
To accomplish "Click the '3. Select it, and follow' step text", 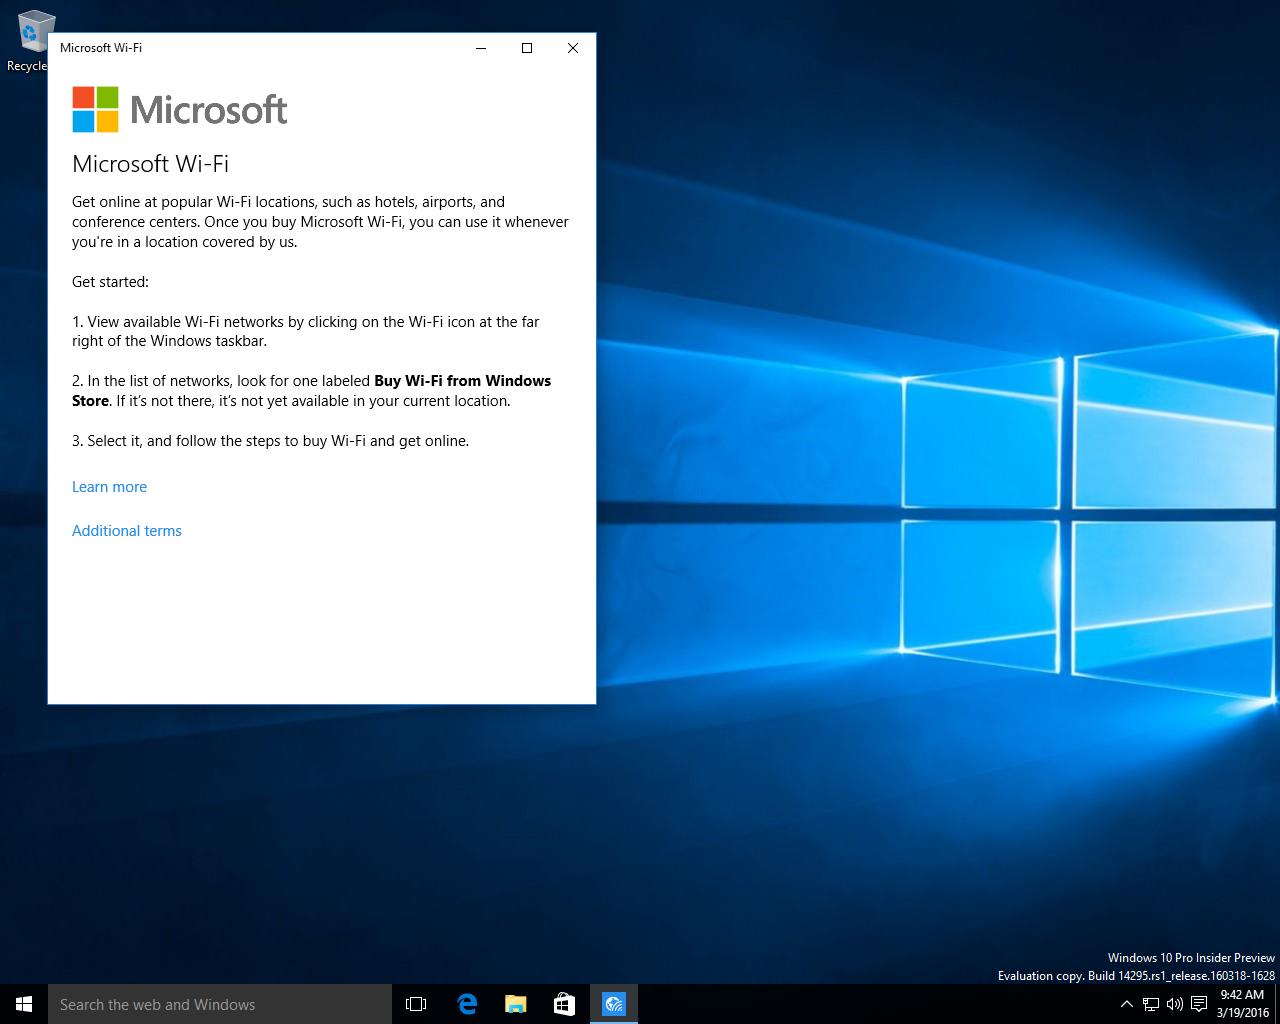I will [x=270, y=441].
